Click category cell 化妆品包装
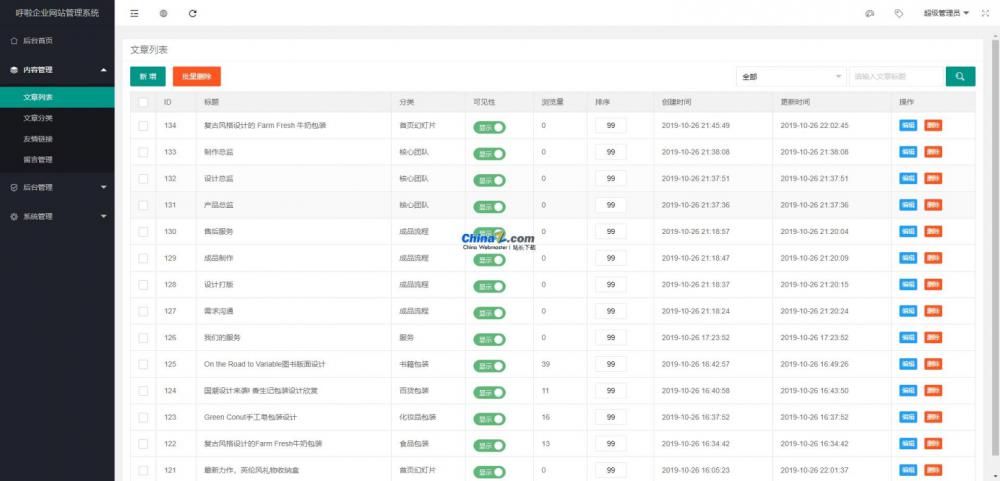The width and height of the screenshot is (1000, 481). click(x=418, y=417)
